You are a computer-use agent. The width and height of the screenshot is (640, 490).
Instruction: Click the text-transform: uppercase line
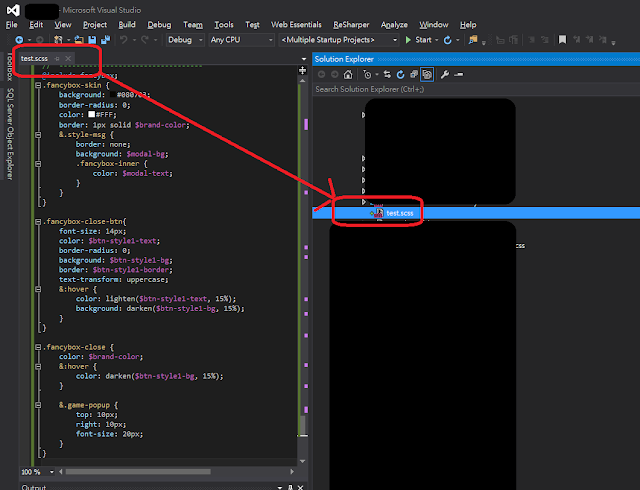113,280
